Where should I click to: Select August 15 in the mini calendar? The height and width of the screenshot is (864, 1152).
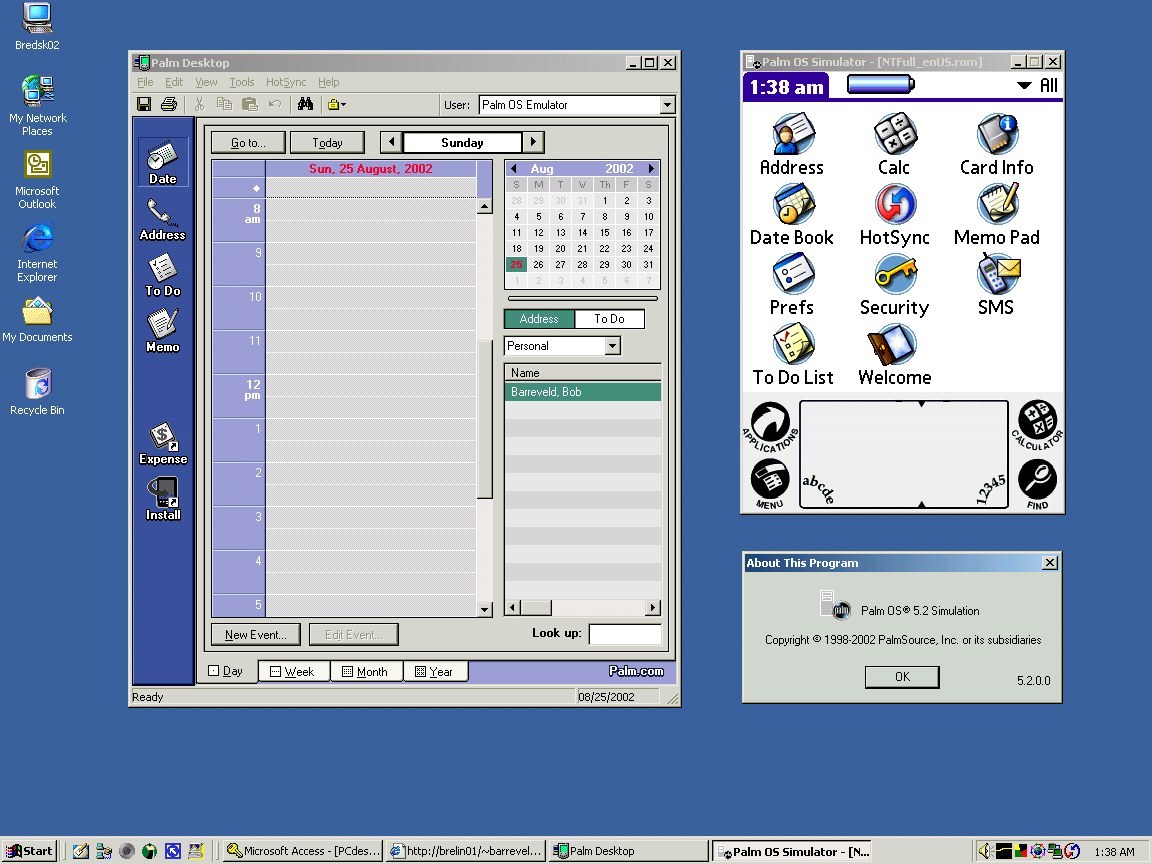tap(605, 232)
